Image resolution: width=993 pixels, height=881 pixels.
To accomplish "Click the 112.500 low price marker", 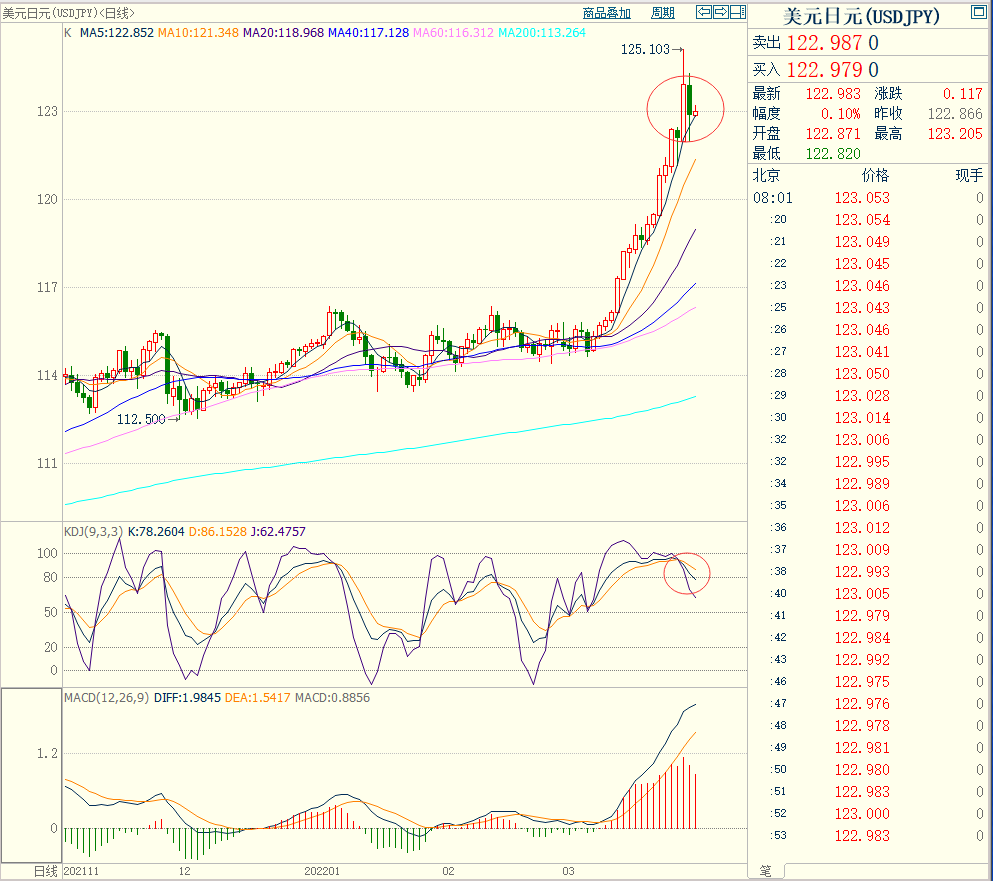I will point(141,419).
